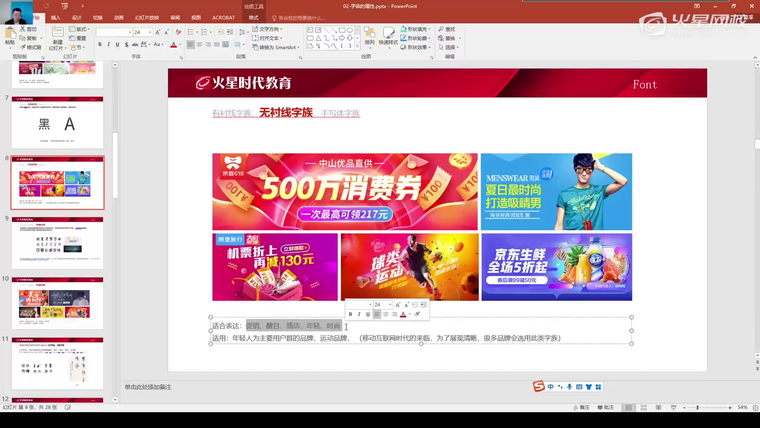Click the Sogou input method icon
The image size is (760, 428).
tap(538, 387)
